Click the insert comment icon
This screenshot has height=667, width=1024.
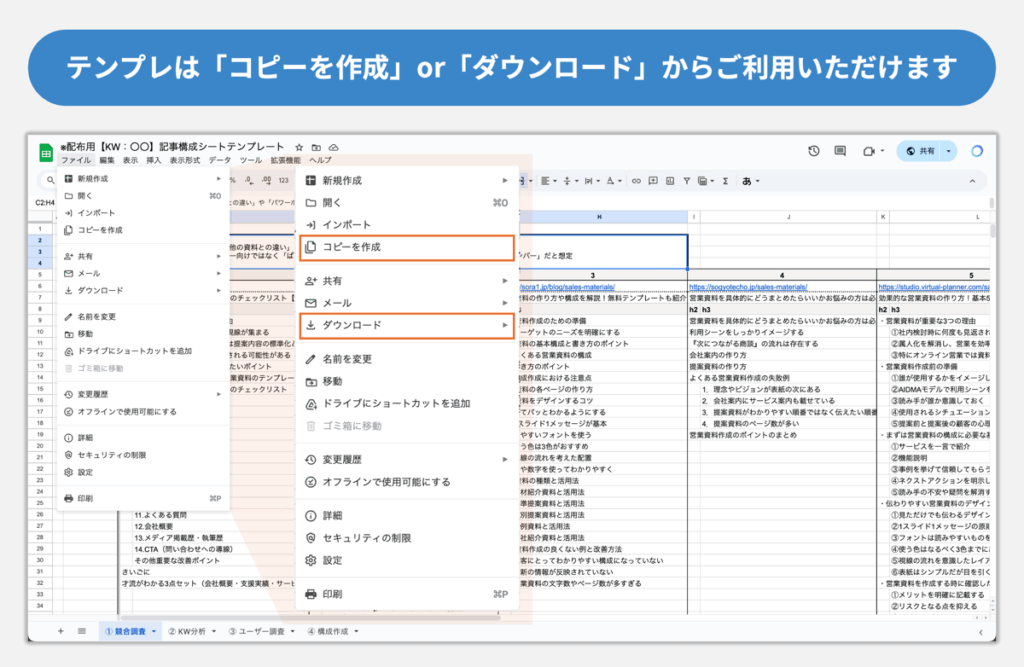[x=653, y=181]
